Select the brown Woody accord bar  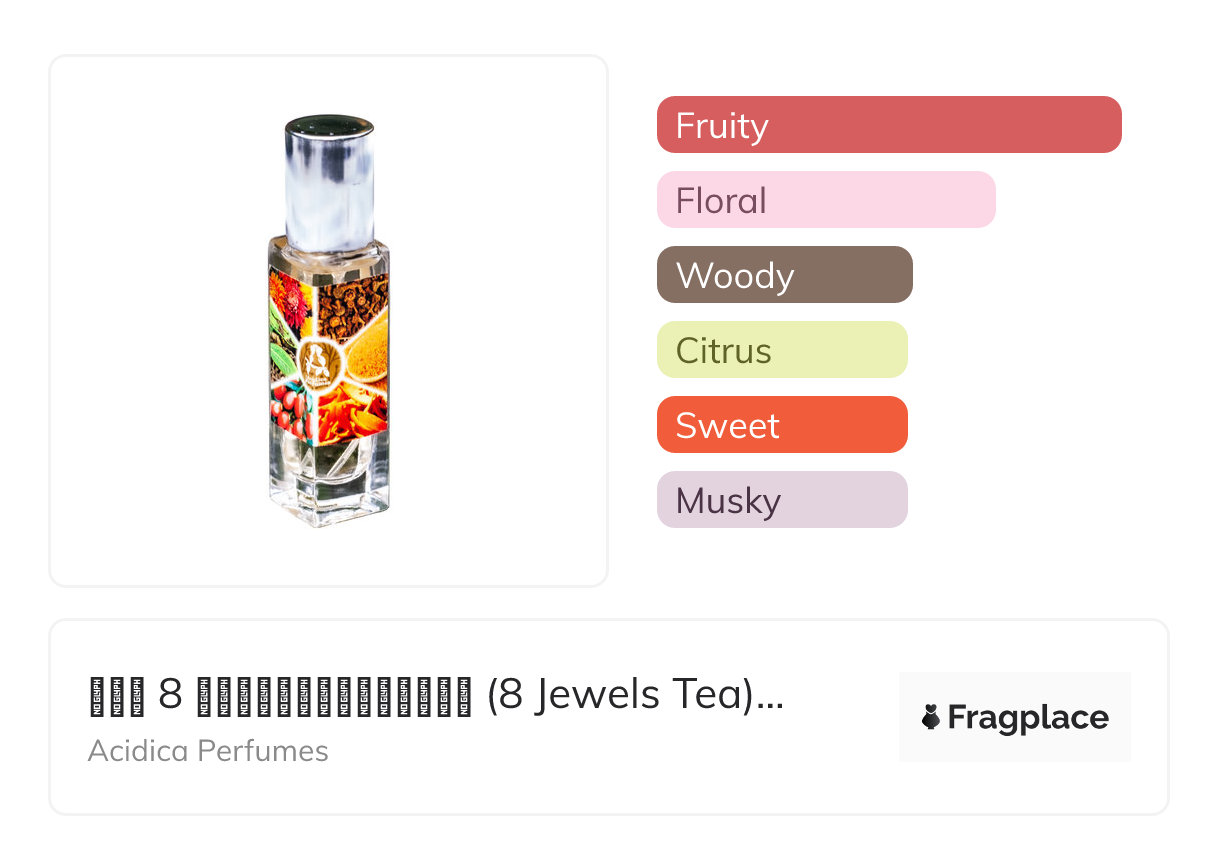(784, 275)
